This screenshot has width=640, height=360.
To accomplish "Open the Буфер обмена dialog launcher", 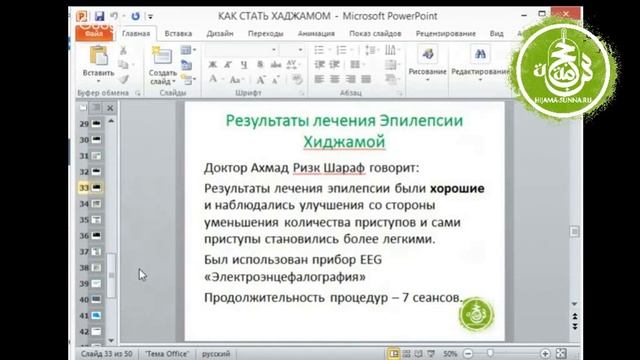I will [x=138, y=93].
